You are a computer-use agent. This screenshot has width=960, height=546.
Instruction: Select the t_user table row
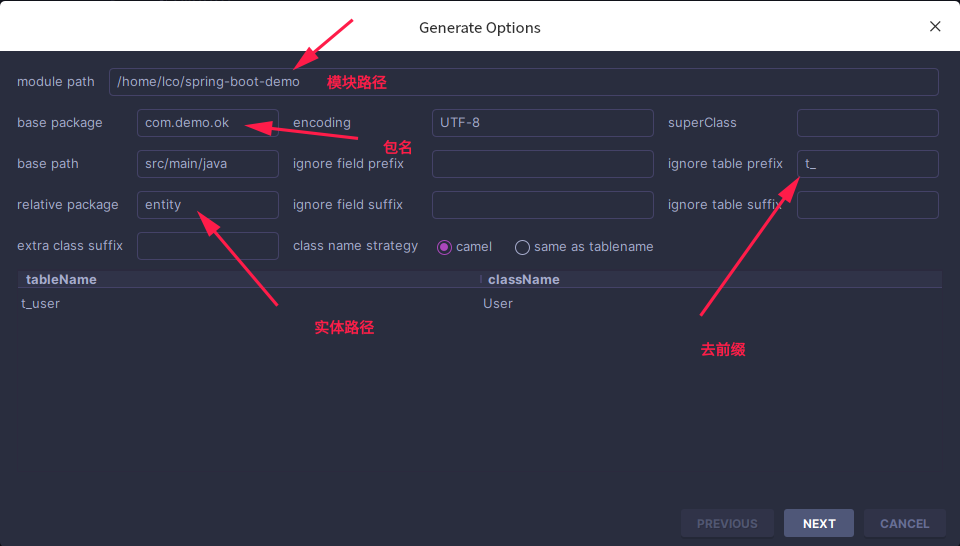(41, 304)
